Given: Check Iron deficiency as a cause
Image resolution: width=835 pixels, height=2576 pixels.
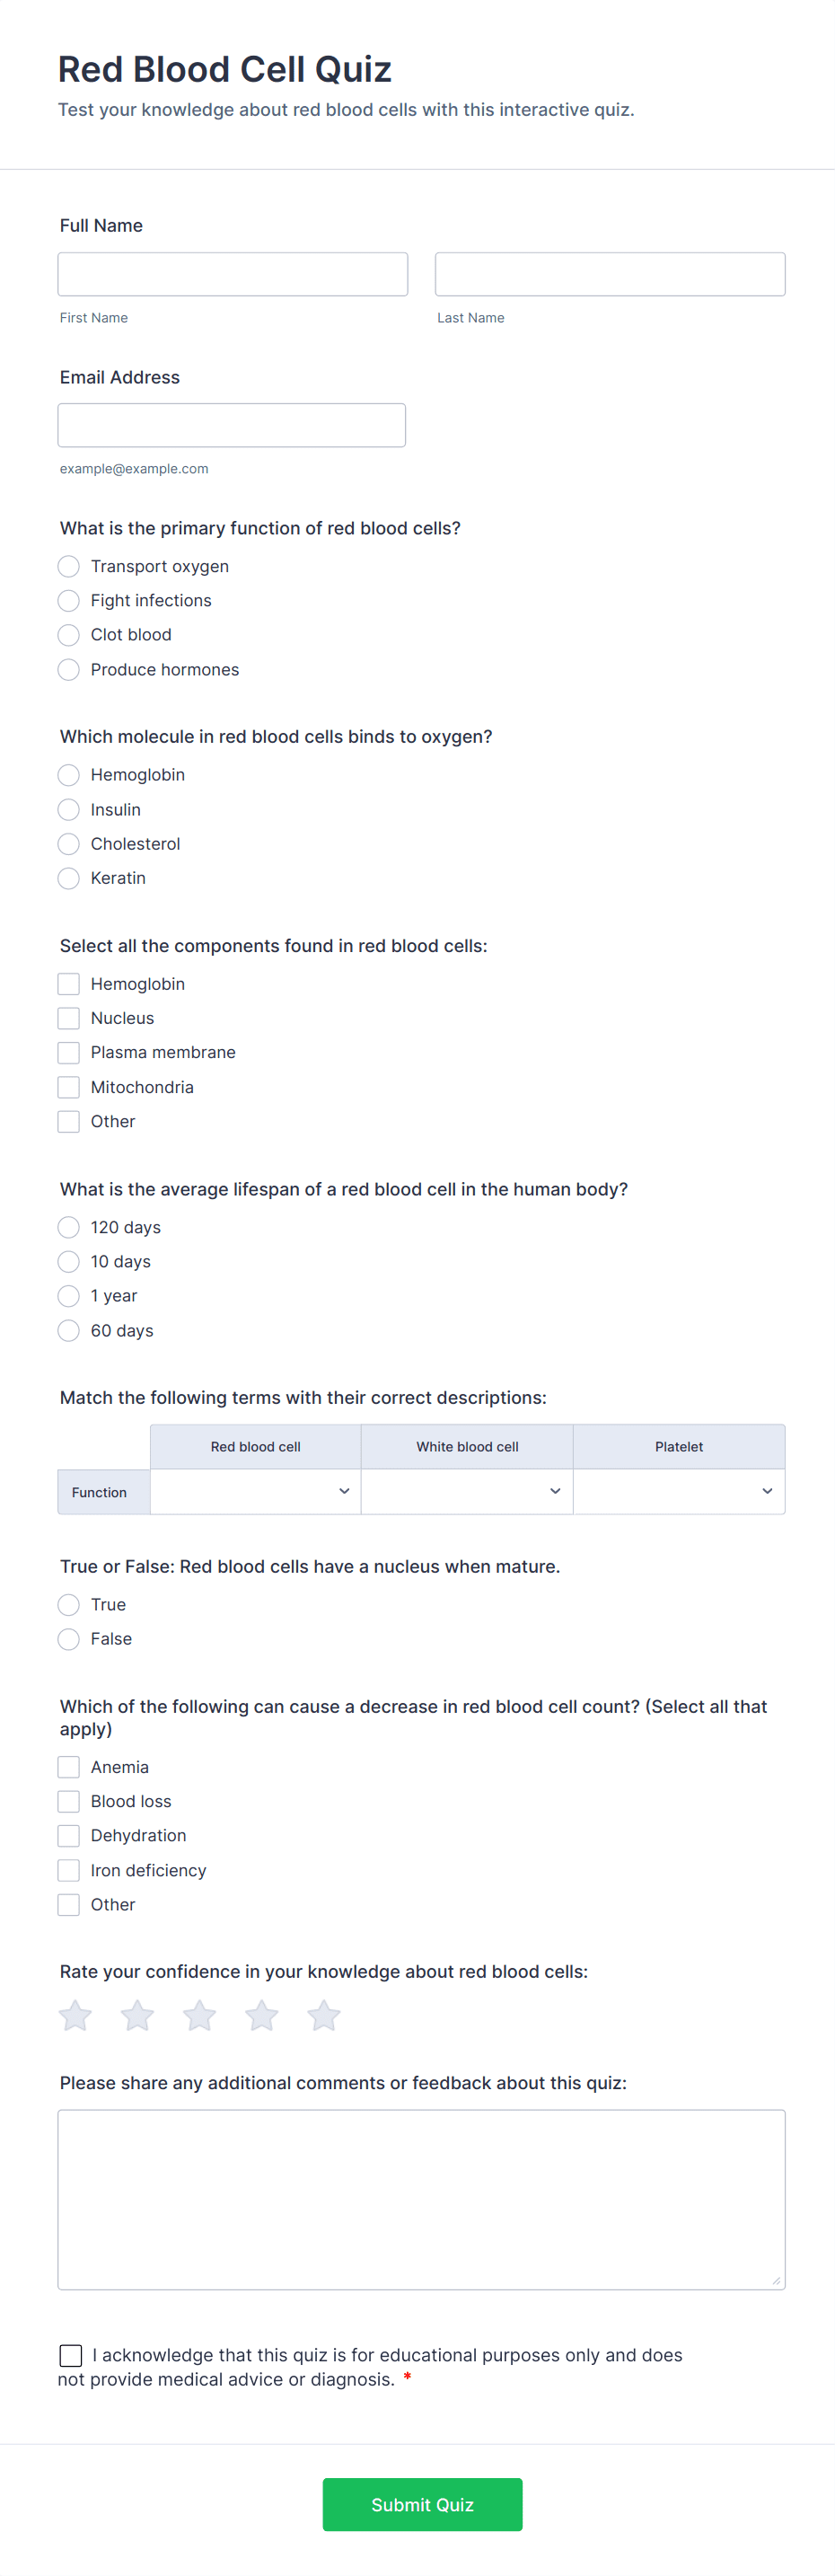Looking at the screenshot, I should [x=69, y=1870].
